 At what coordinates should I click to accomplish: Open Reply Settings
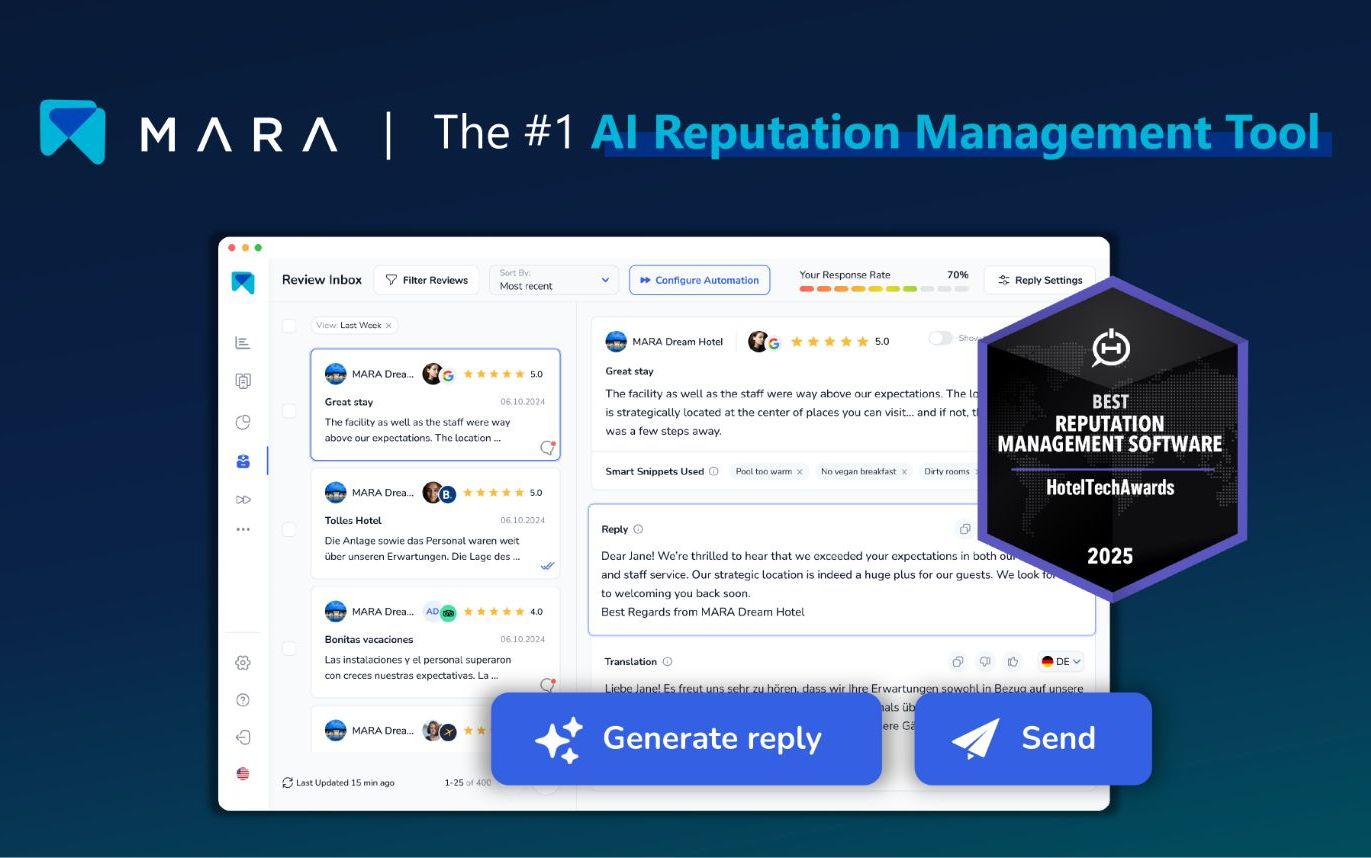click(1040, 280)
